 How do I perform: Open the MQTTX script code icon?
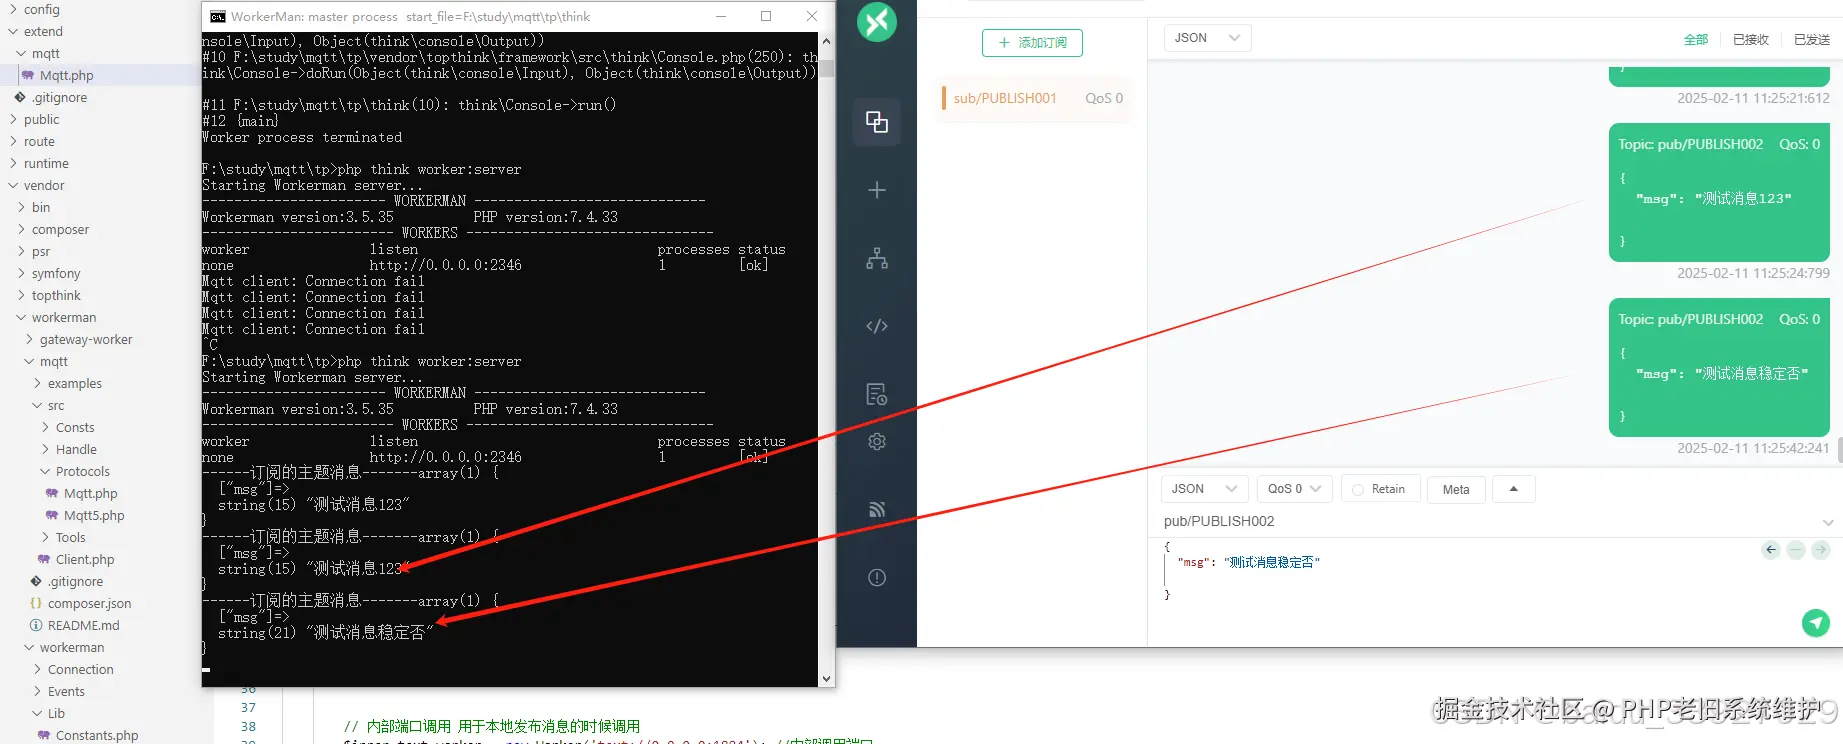click(877, 326)
